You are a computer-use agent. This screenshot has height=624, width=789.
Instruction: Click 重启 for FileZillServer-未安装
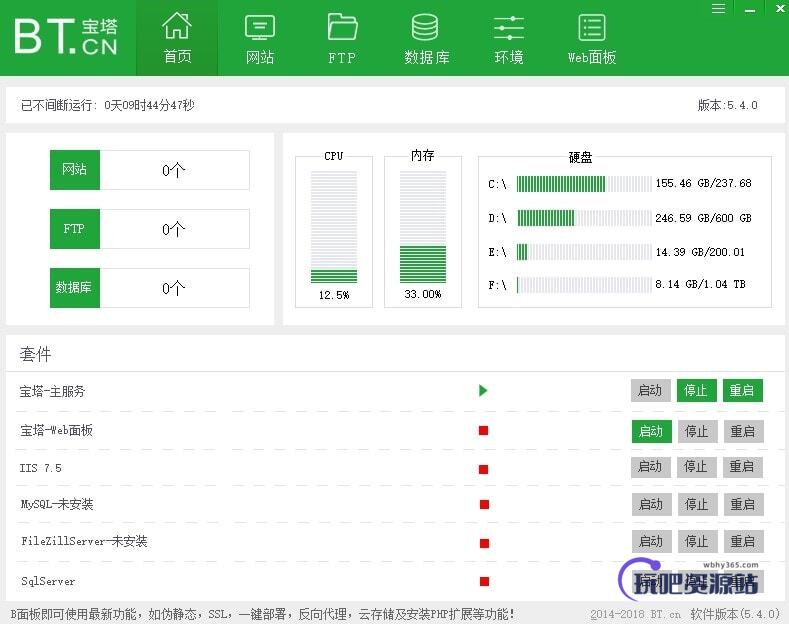pyautogui.click(x=743, y=541)
